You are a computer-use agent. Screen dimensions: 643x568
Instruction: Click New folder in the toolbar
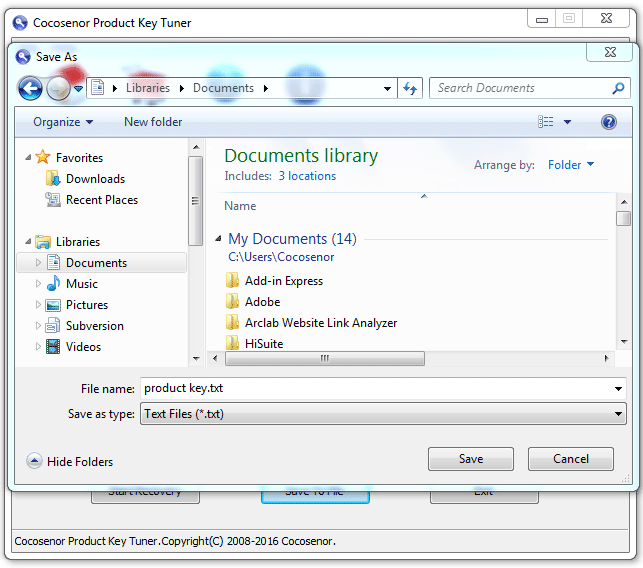153,122
